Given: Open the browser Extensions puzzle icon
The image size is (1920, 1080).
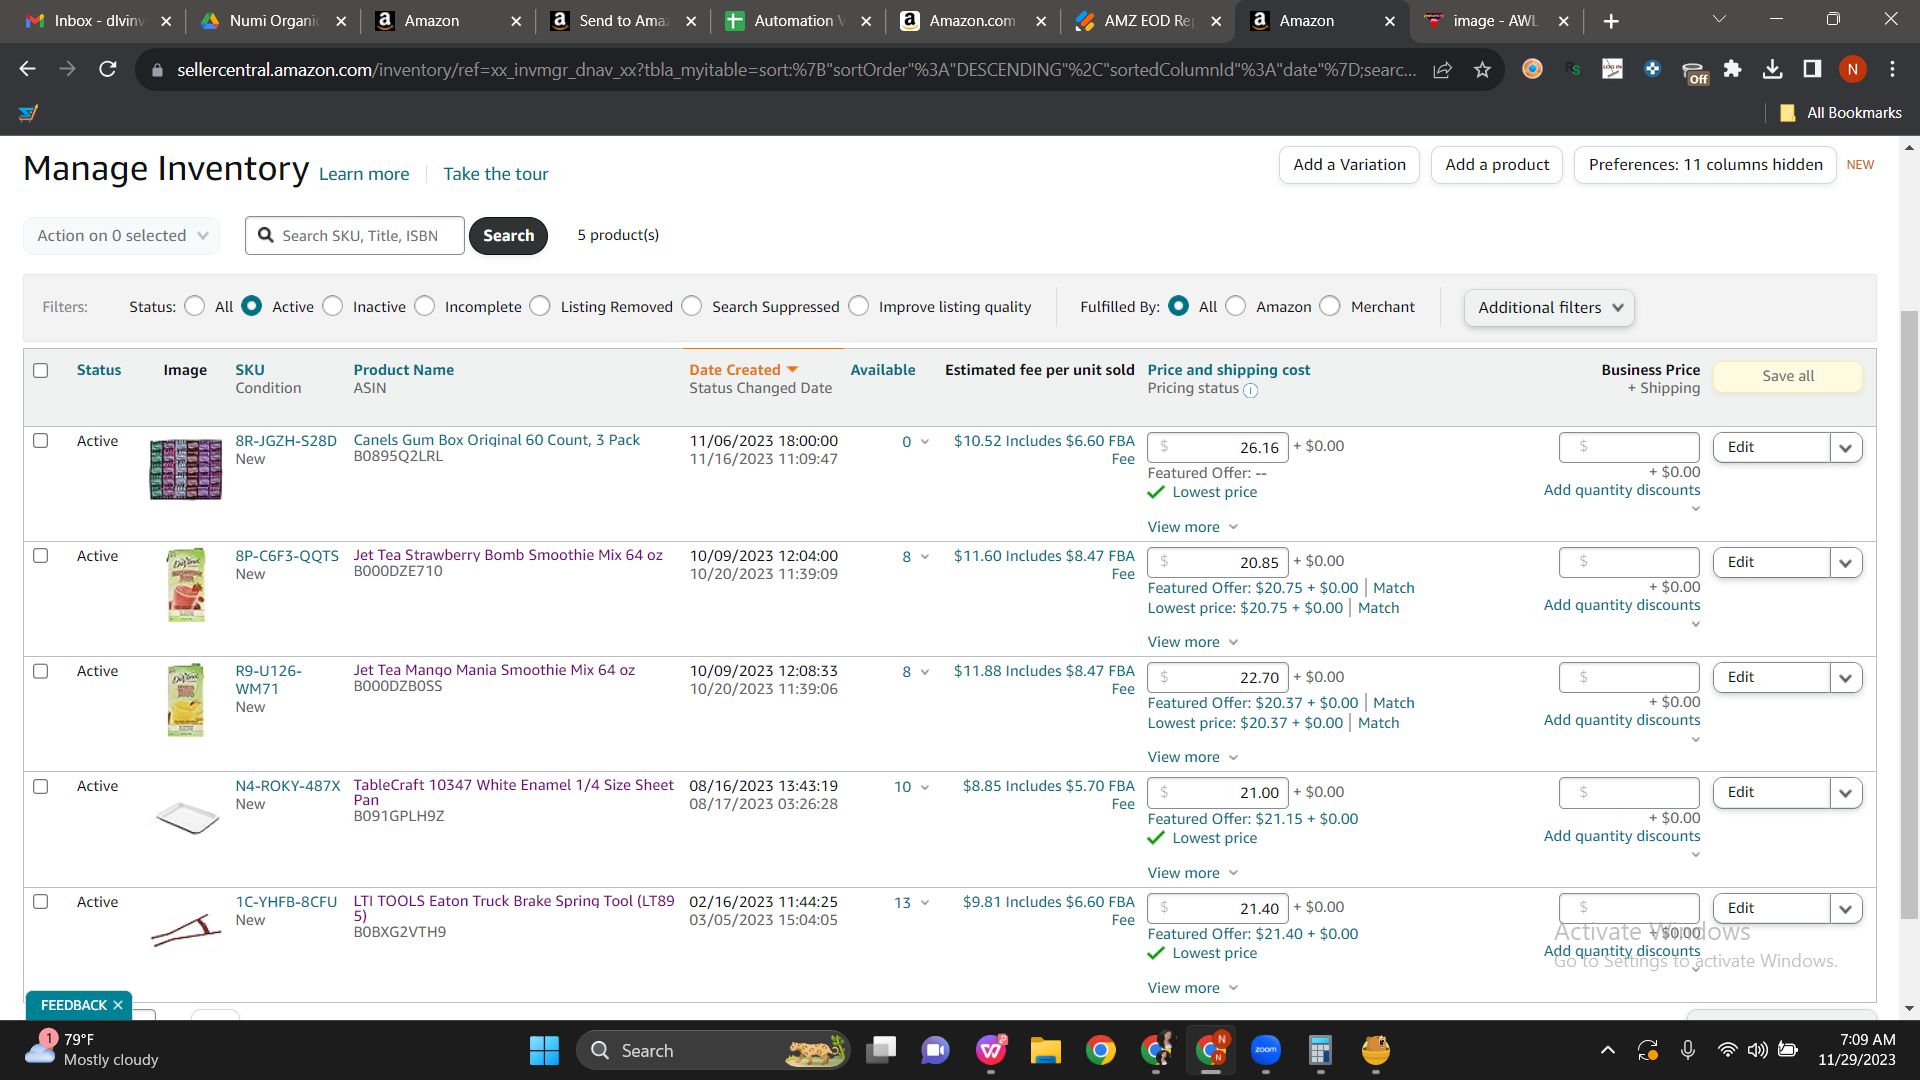Looking at the screenshot, I should click(x=1732, y=69).
